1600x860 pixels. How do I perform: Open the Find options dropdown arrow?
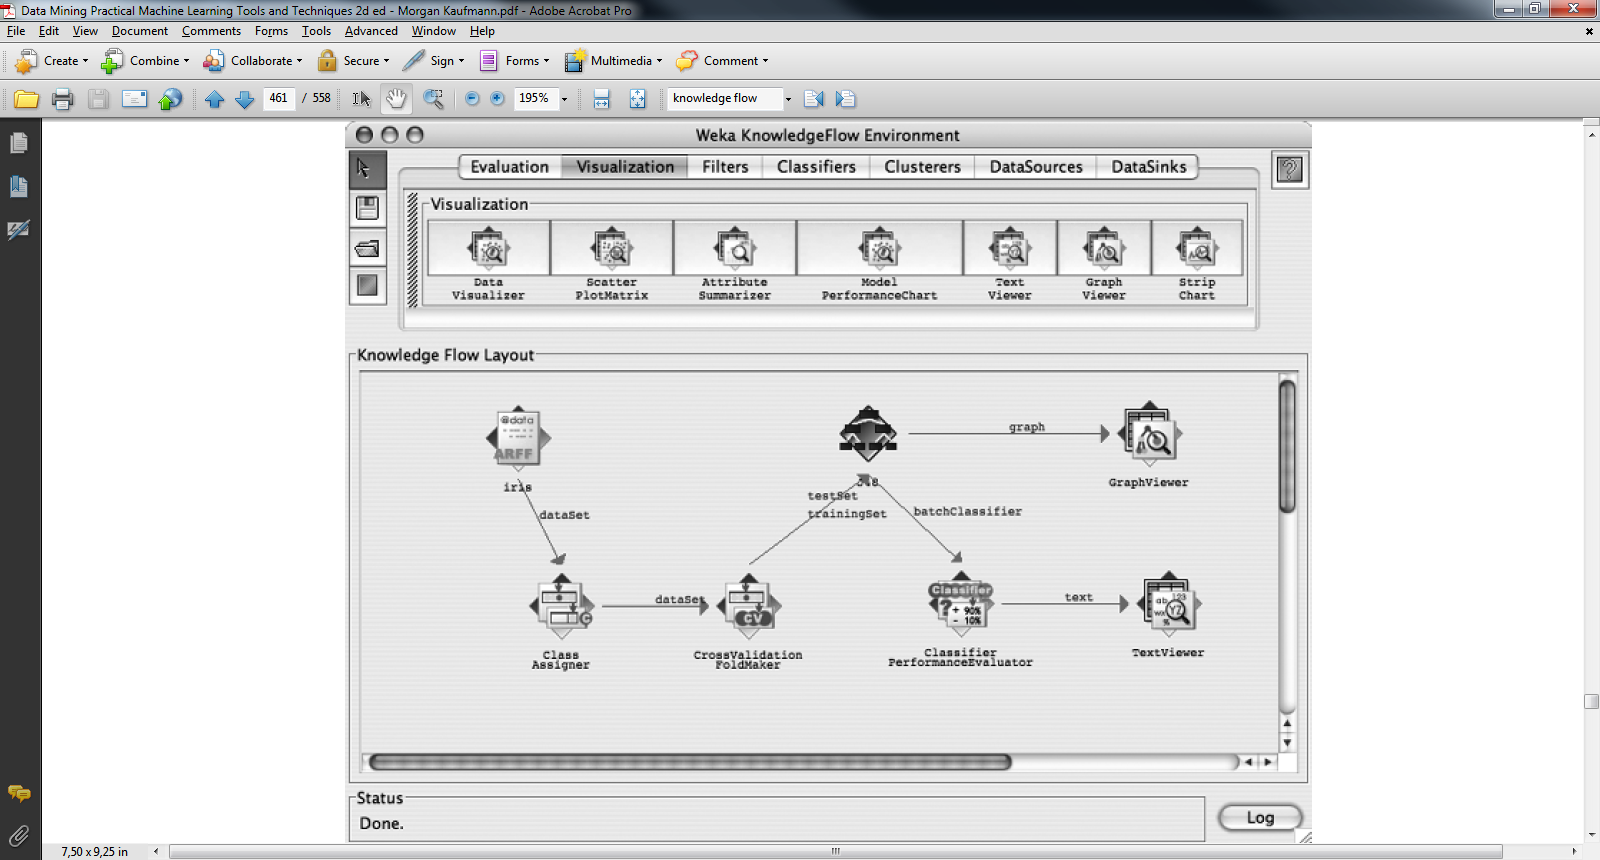point(788,99)
